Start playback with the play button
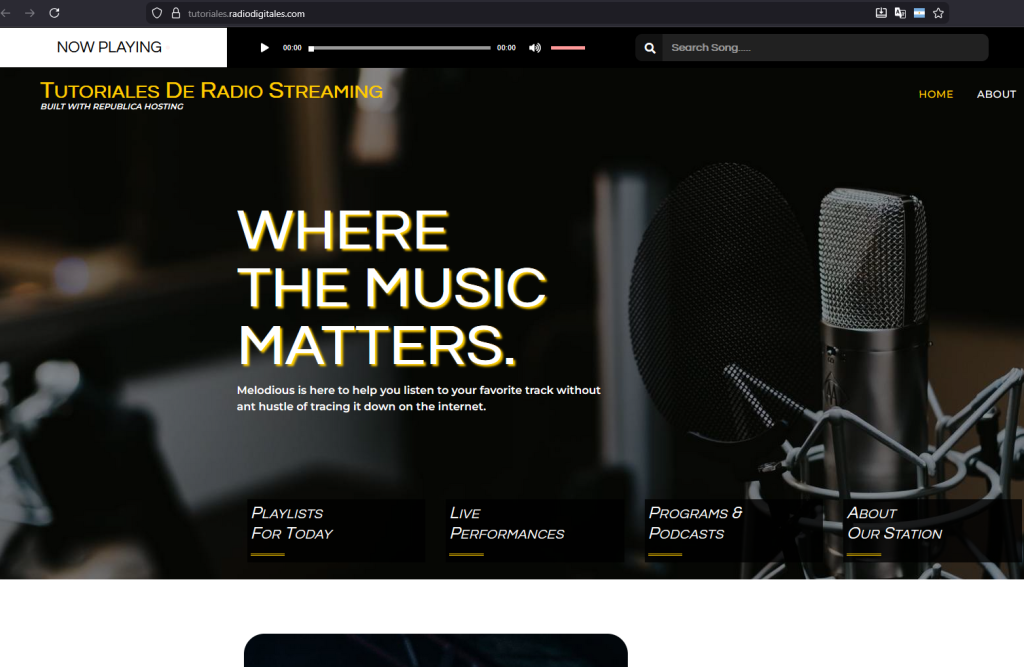This screenshot has height=667, width=1024. coord(264,48)
